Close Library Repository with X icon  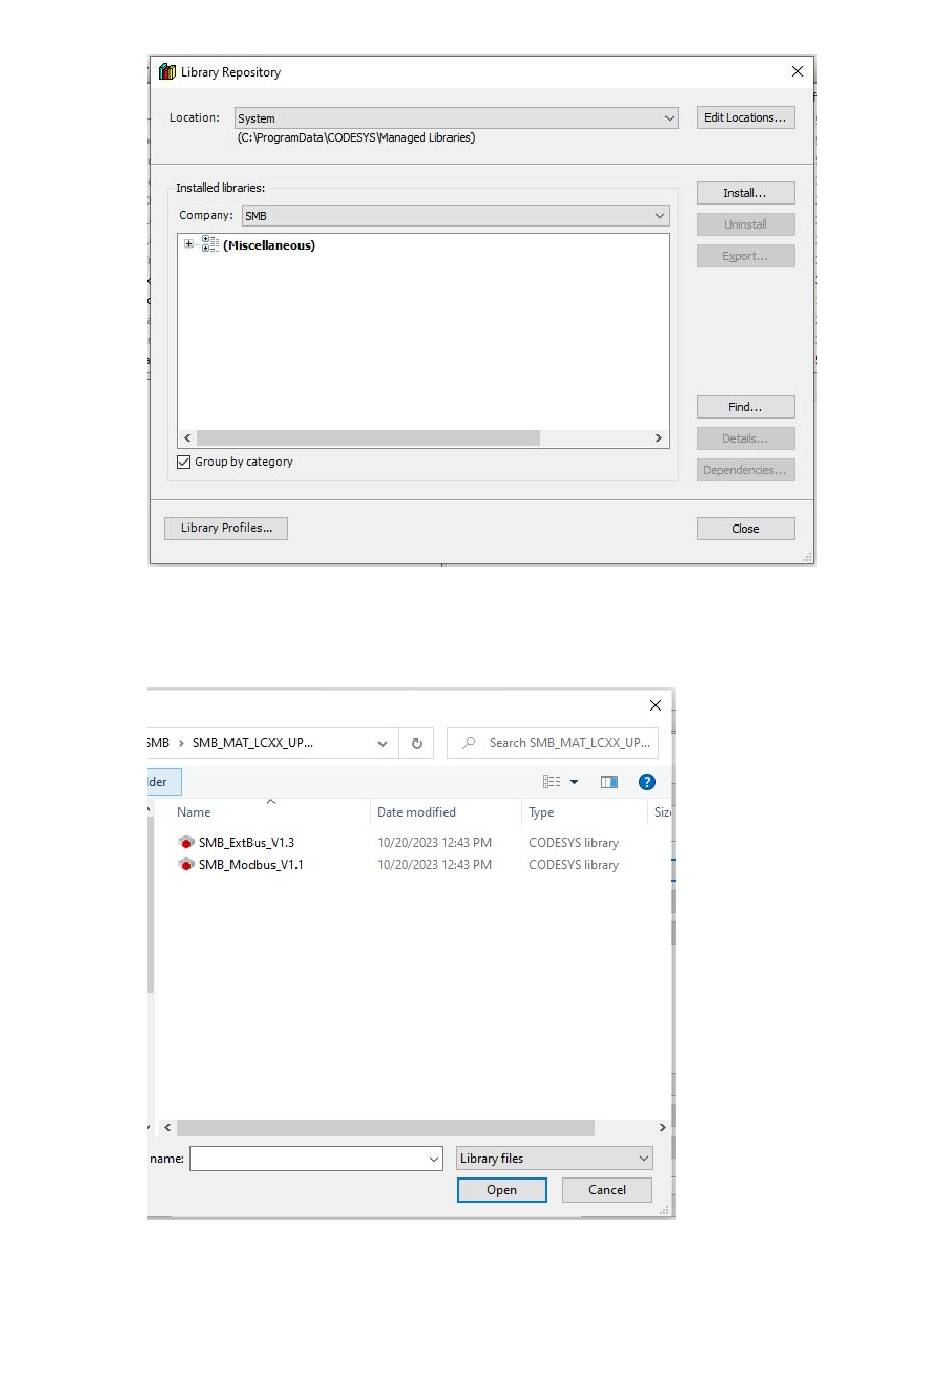797,72
